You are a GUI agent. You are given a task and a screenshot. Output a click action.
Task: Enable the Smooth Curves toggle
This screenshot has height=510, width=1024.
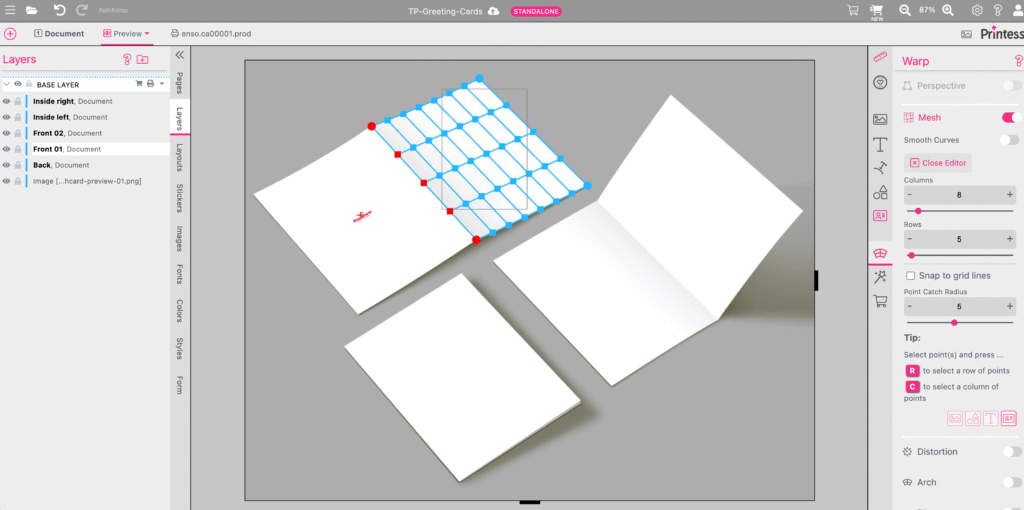[x=1010, y=140]
